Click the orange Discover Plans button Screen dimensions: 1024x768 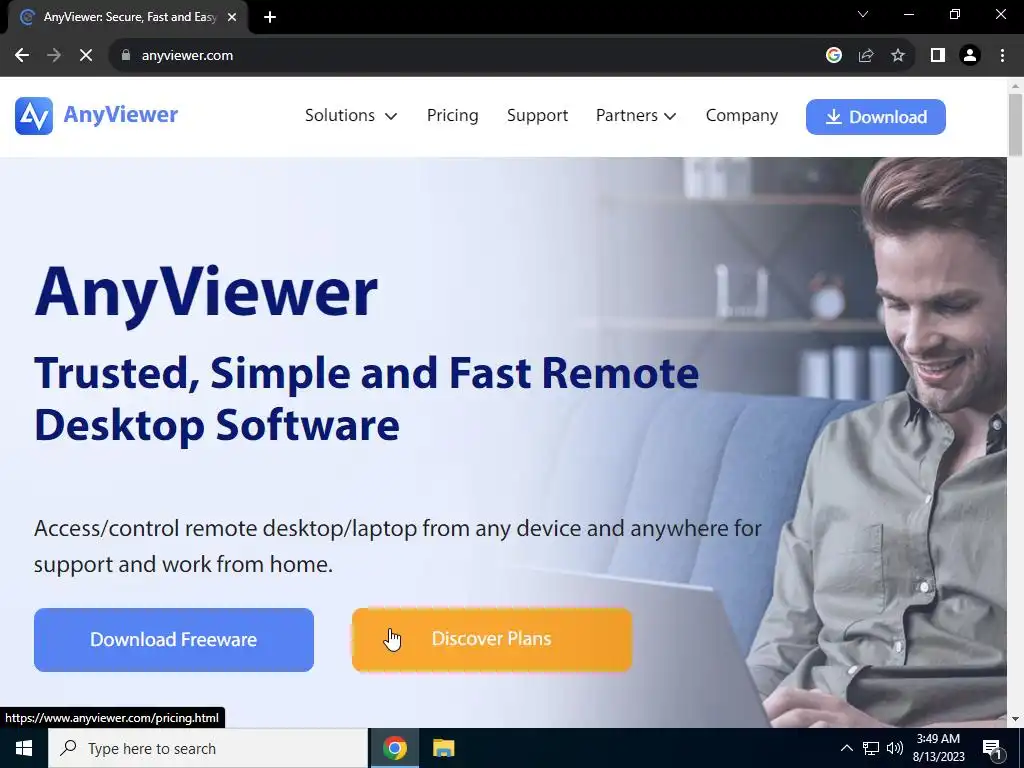pos(492,639)
